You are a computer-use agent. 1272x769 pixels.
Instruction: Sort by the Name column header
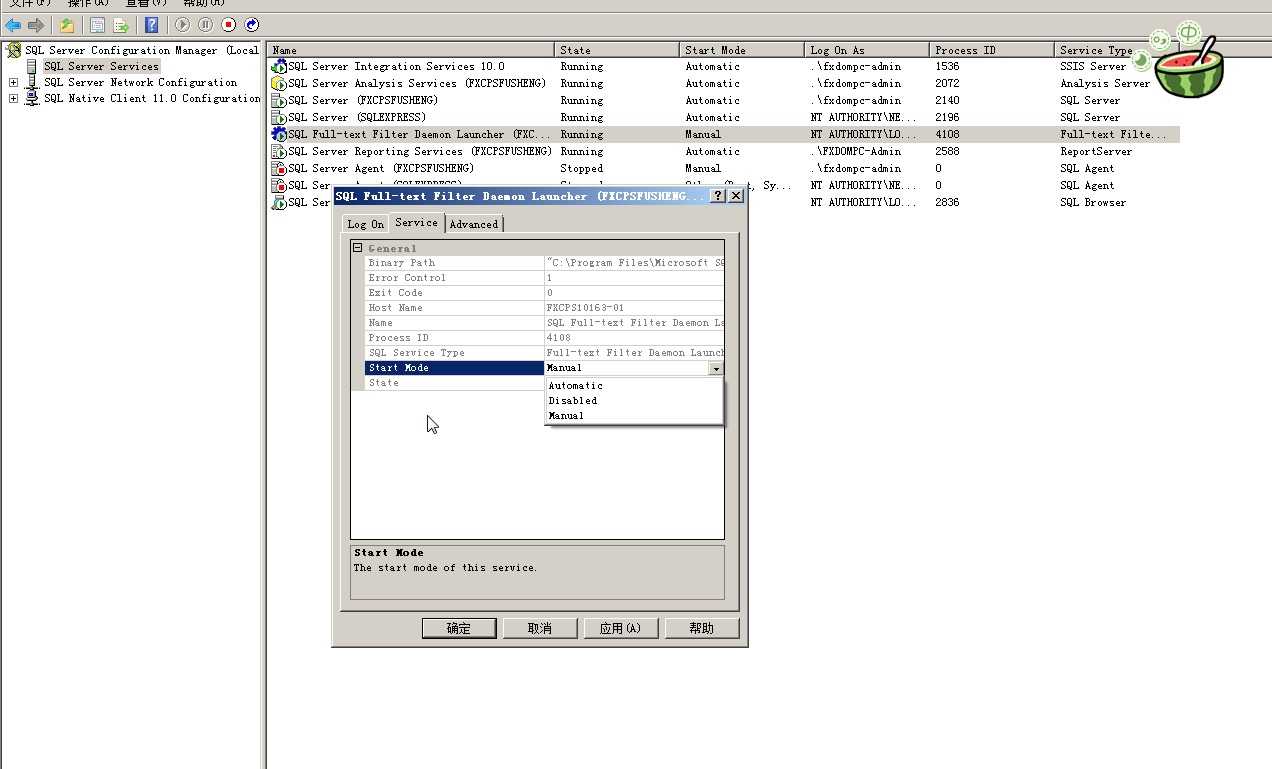click(411, 50)
